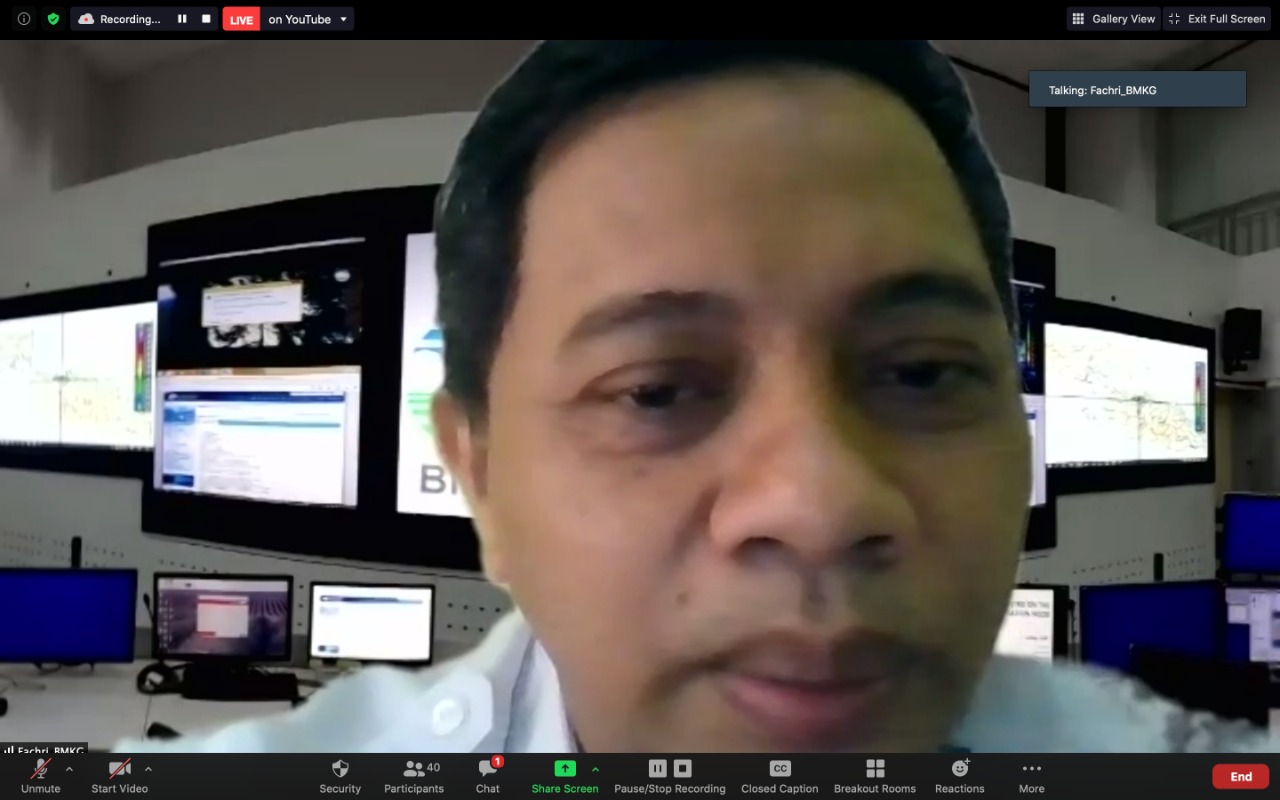Click the green encryption shield icon
1280x800 pixels.
tap(52, 19)
